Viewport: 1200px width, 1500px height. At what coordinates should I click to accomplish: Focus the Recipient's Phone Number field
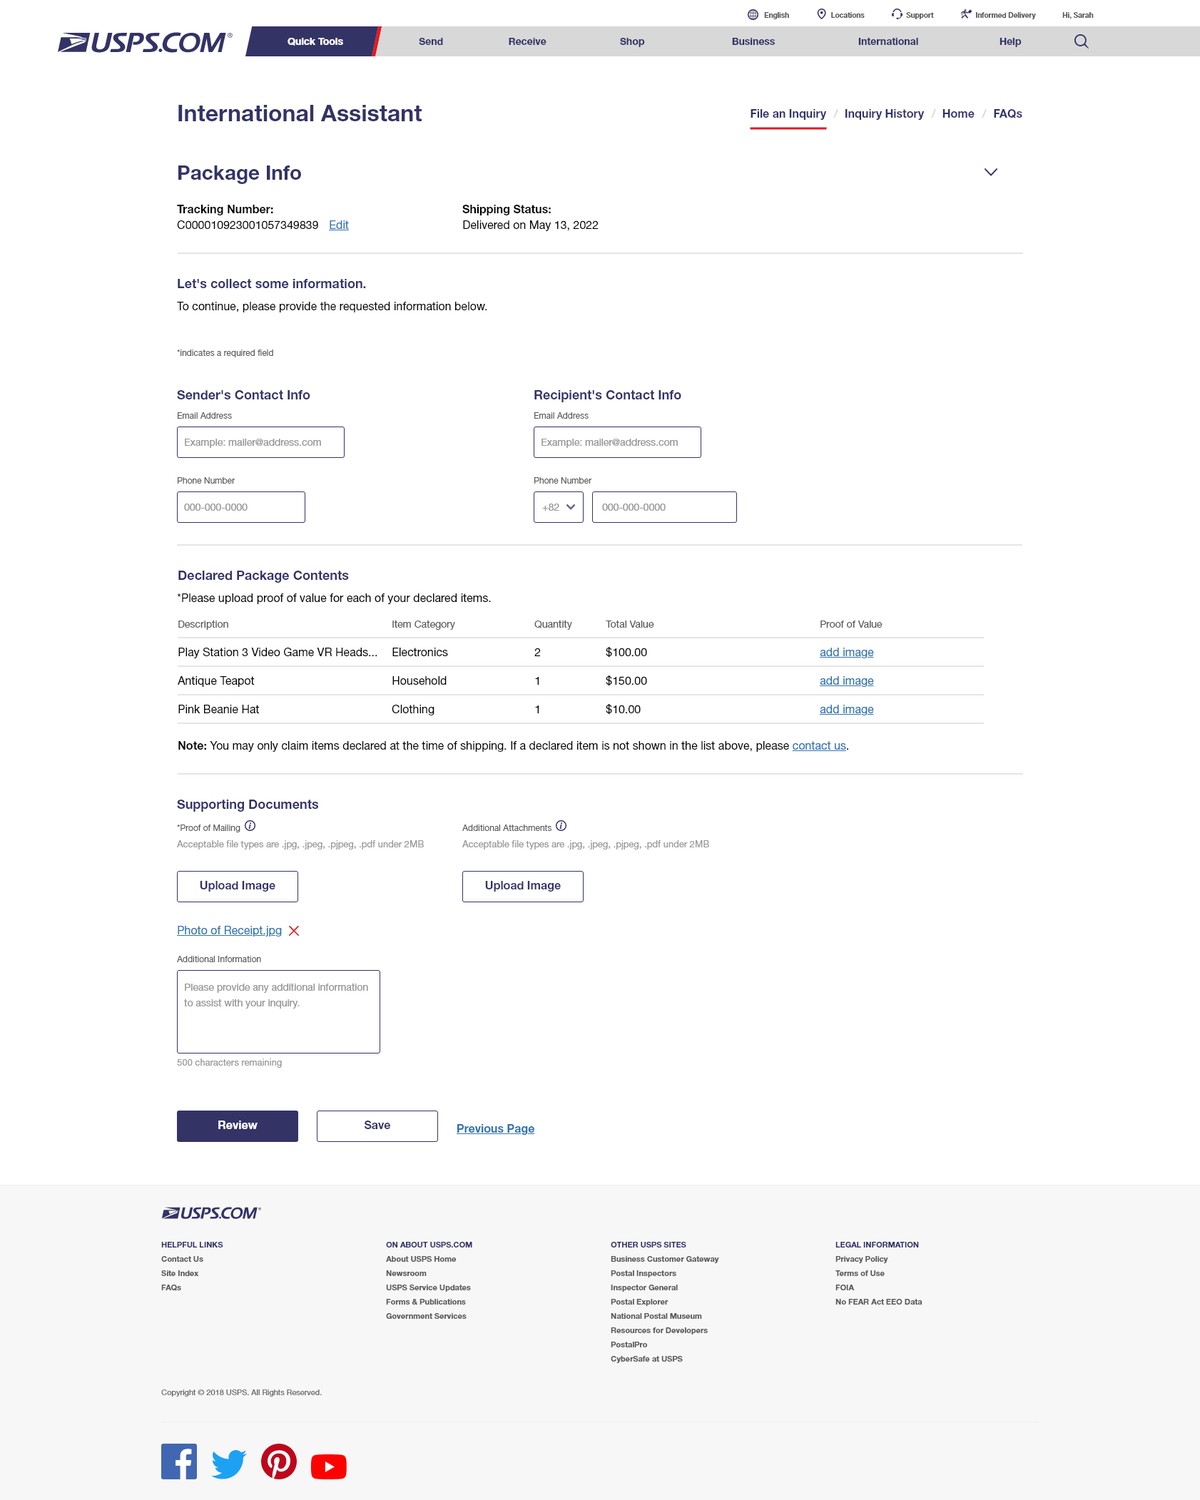(664, 507)
